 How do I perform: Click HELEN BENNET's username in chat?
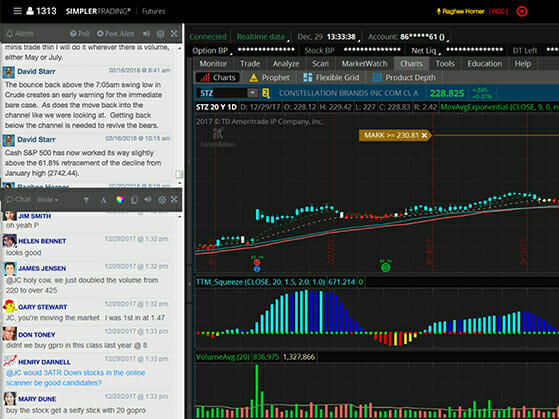pos(42,241)
